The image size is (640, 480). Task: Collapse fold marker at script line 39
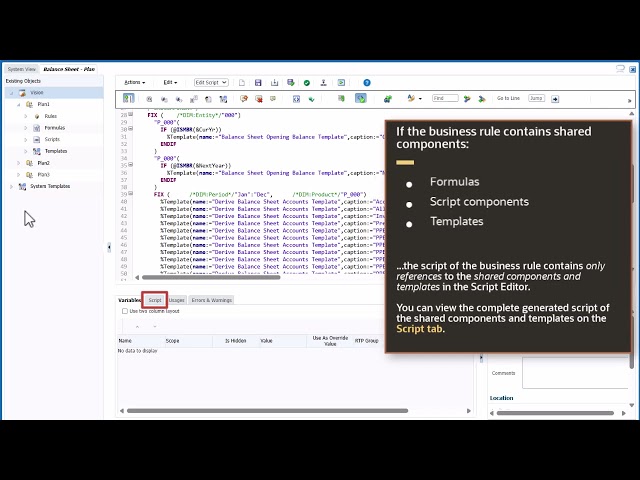pos(131,193)
